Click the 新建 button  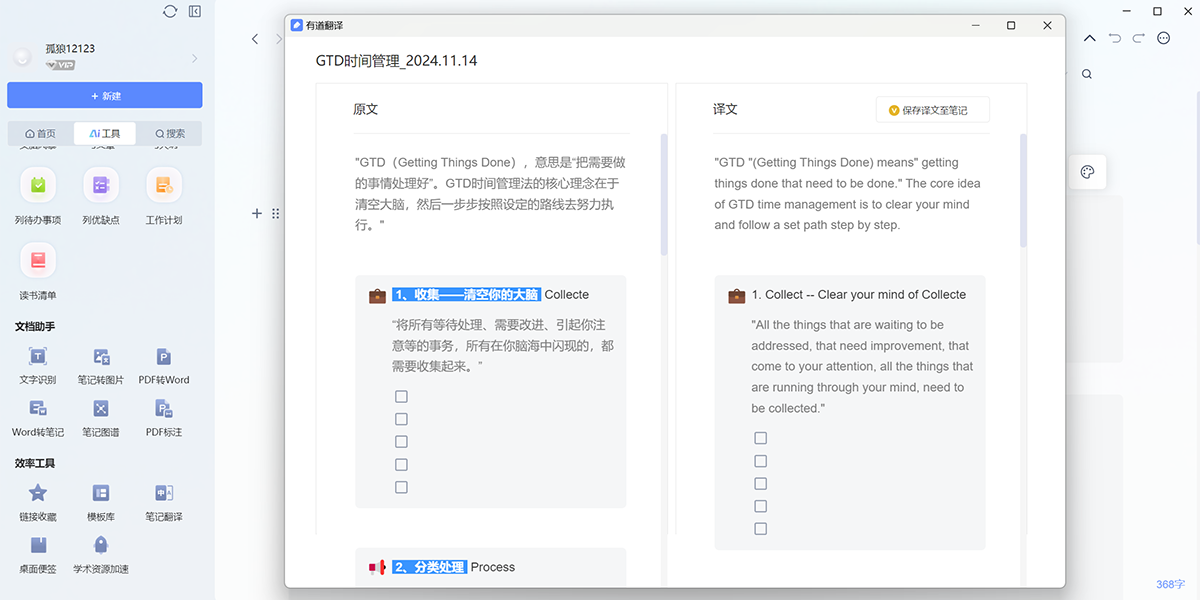pyautogui.click(x=105, y=95)
